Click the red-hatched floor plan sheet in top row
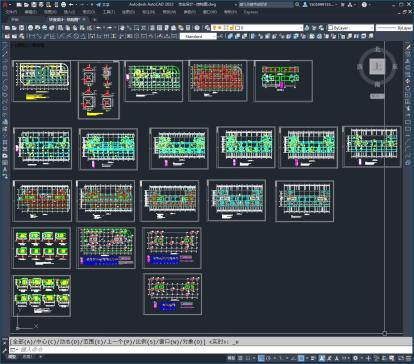 pyautogui.click(x=218, y=81)
